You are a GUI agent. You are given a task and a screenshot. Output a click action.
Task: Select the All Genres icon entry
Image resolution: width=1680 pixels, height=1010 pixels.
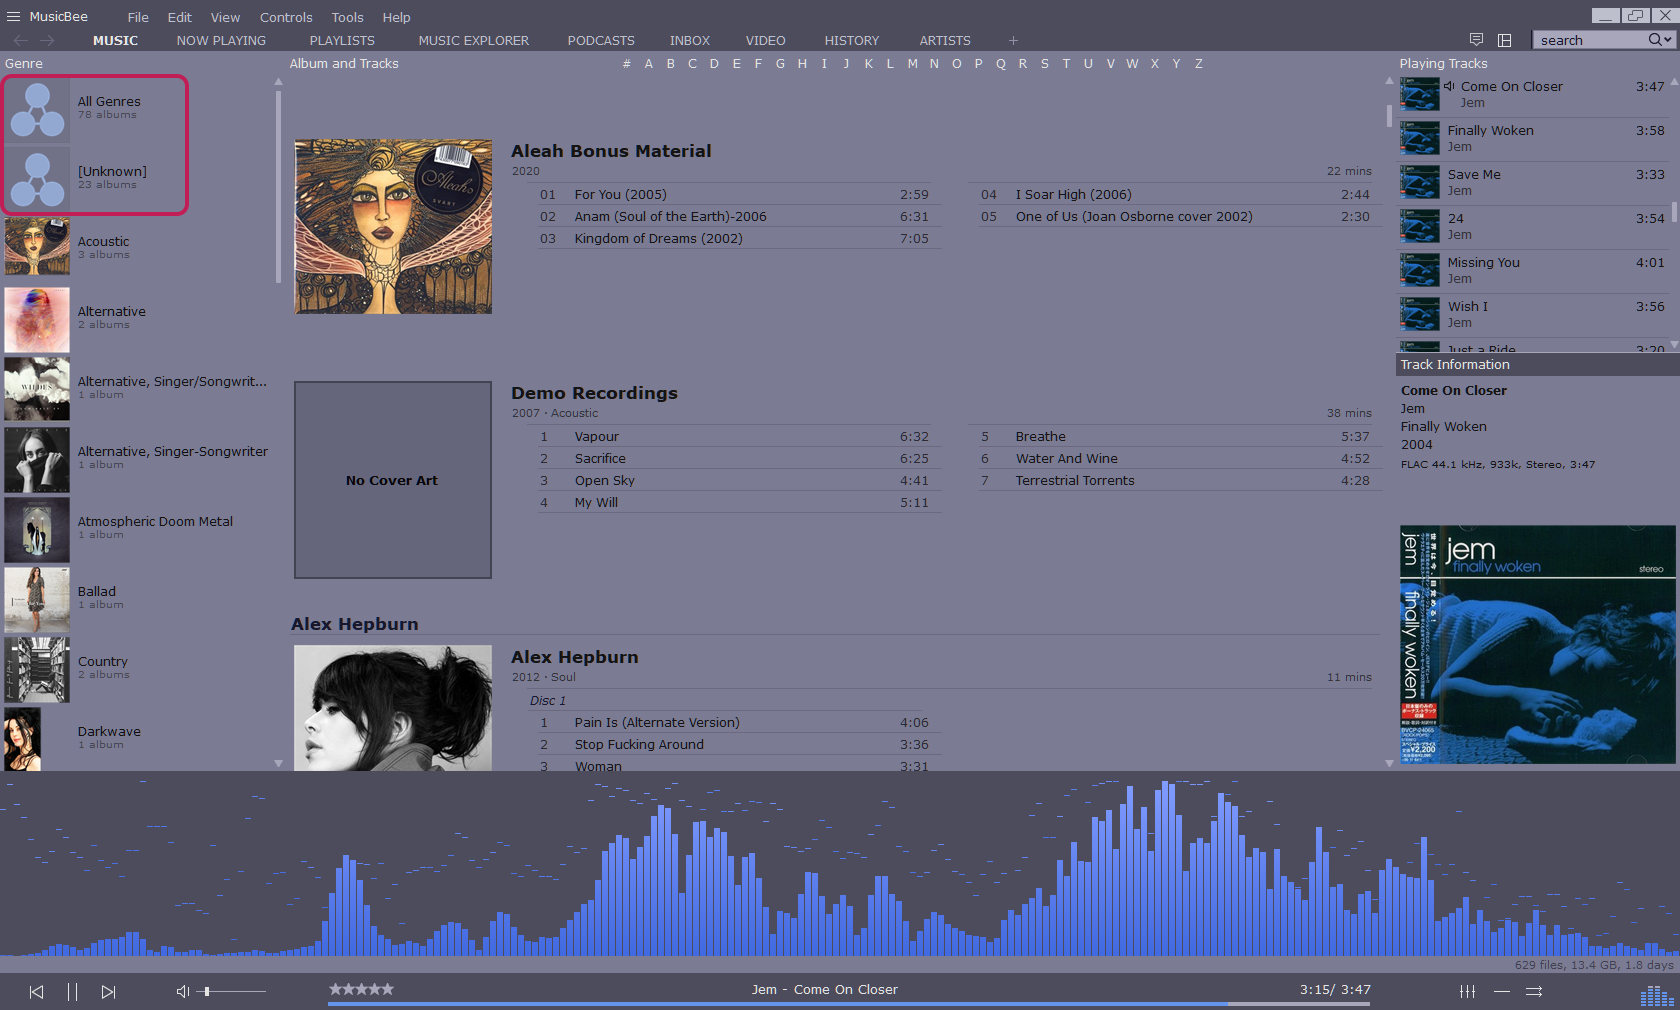(38, 108)
